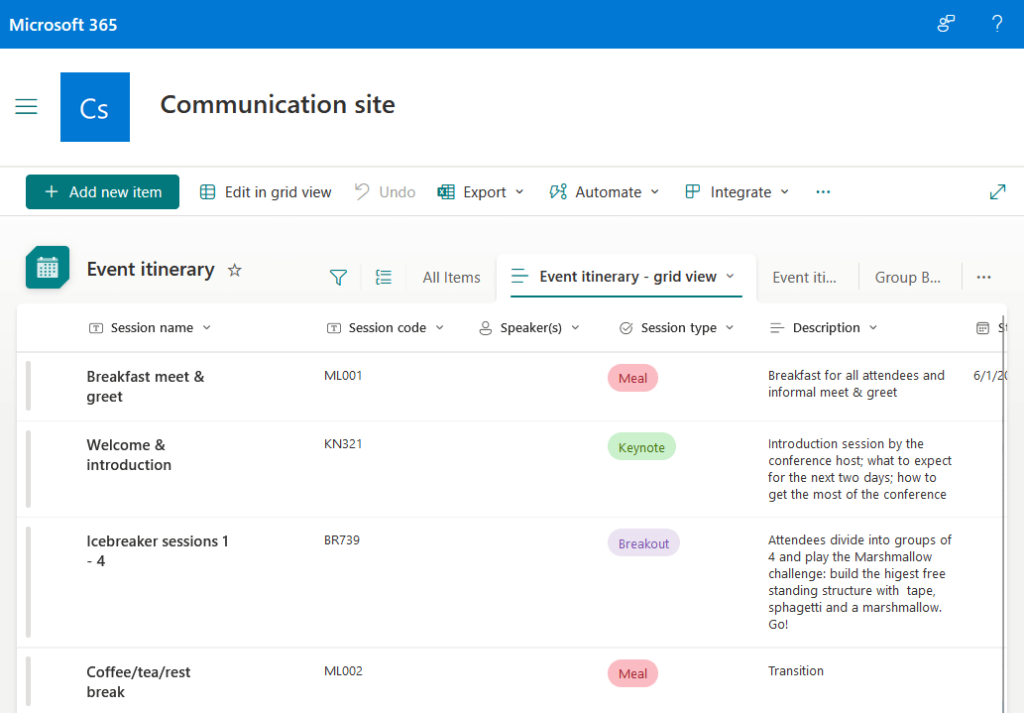The image size is (1024, 713).
Task: Expand content to full screen
Action: coord(997,192)
